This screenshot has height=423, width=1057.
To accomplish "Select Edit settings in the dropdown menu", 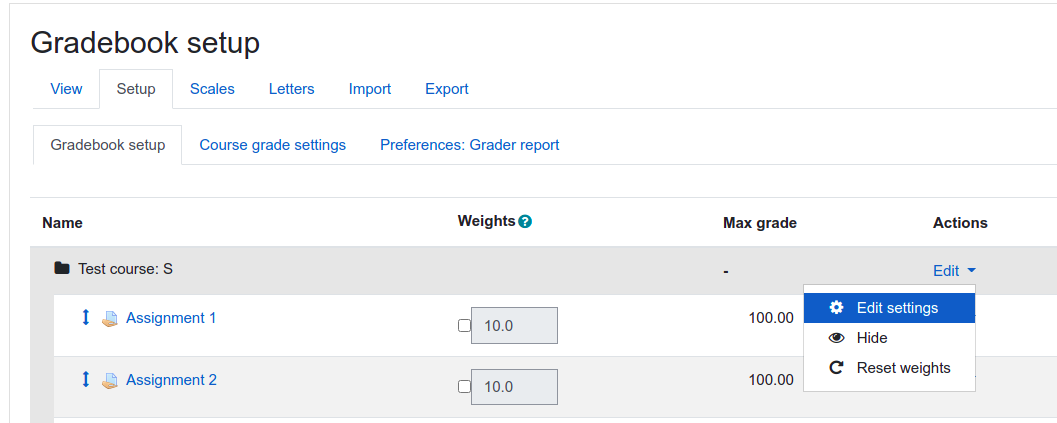I will (x=889, y=308).
